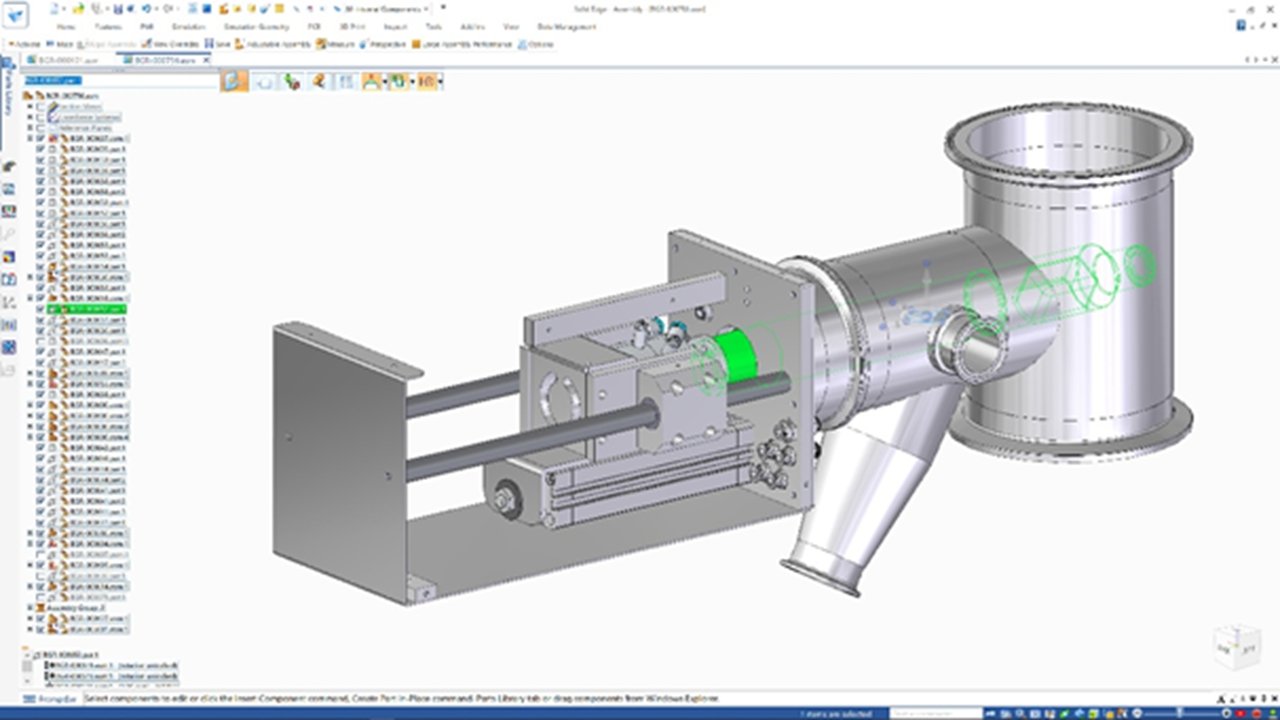
Task: Click the Save command in the ribbon
Action: pyautogui.click(x=218, y=44)
